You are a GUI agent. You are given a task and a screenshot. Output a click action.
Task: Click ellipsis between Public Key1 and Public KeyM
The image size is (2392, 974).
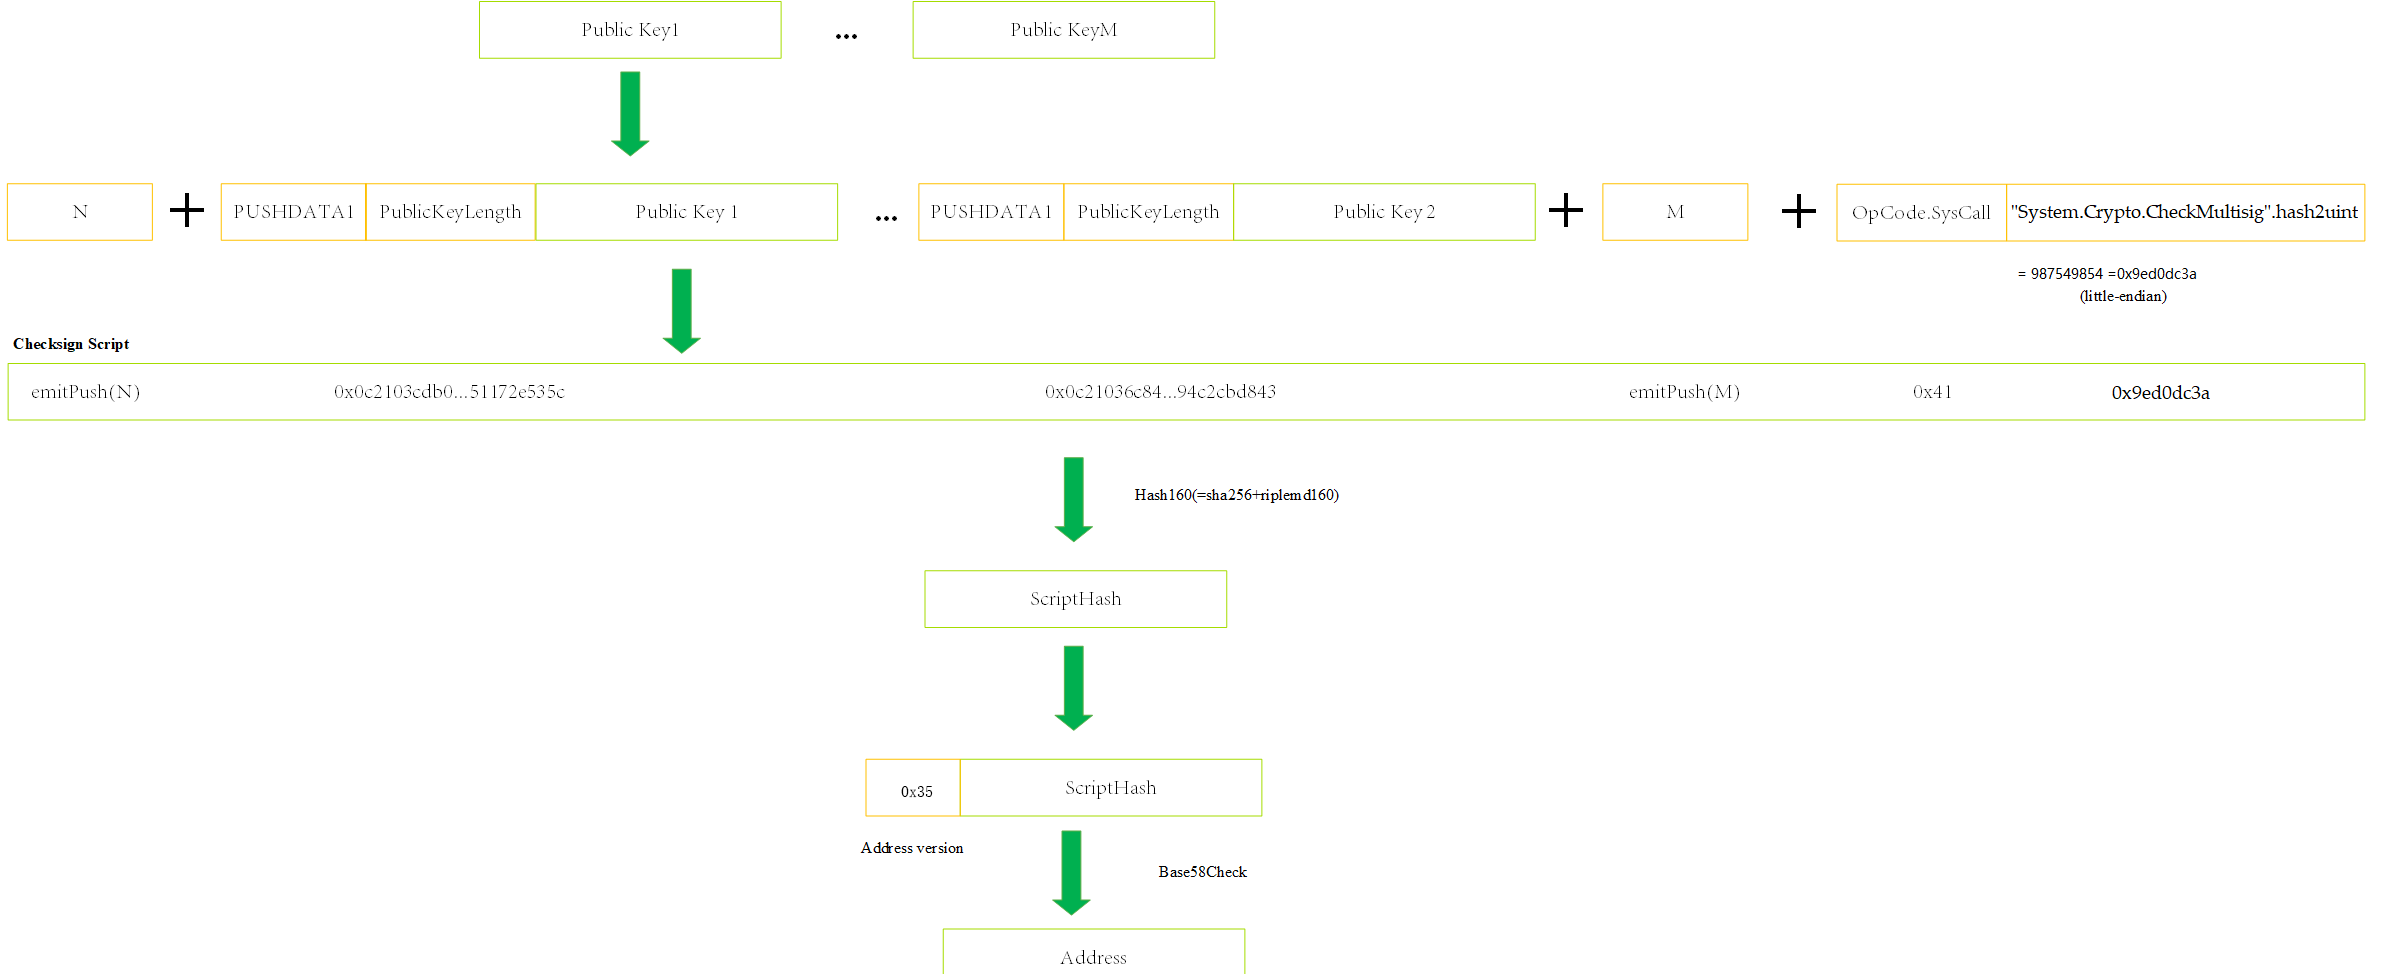(x=846, y=36)
